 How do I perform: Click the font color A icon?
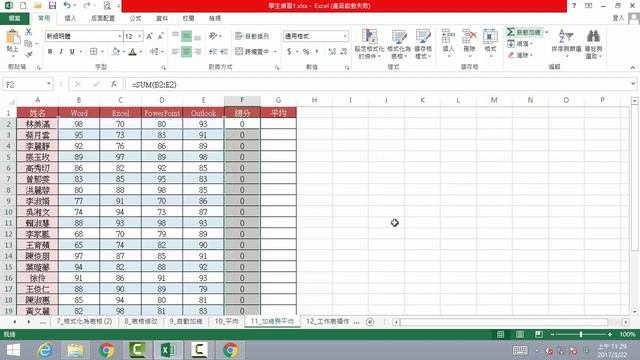tap(132, 51)
